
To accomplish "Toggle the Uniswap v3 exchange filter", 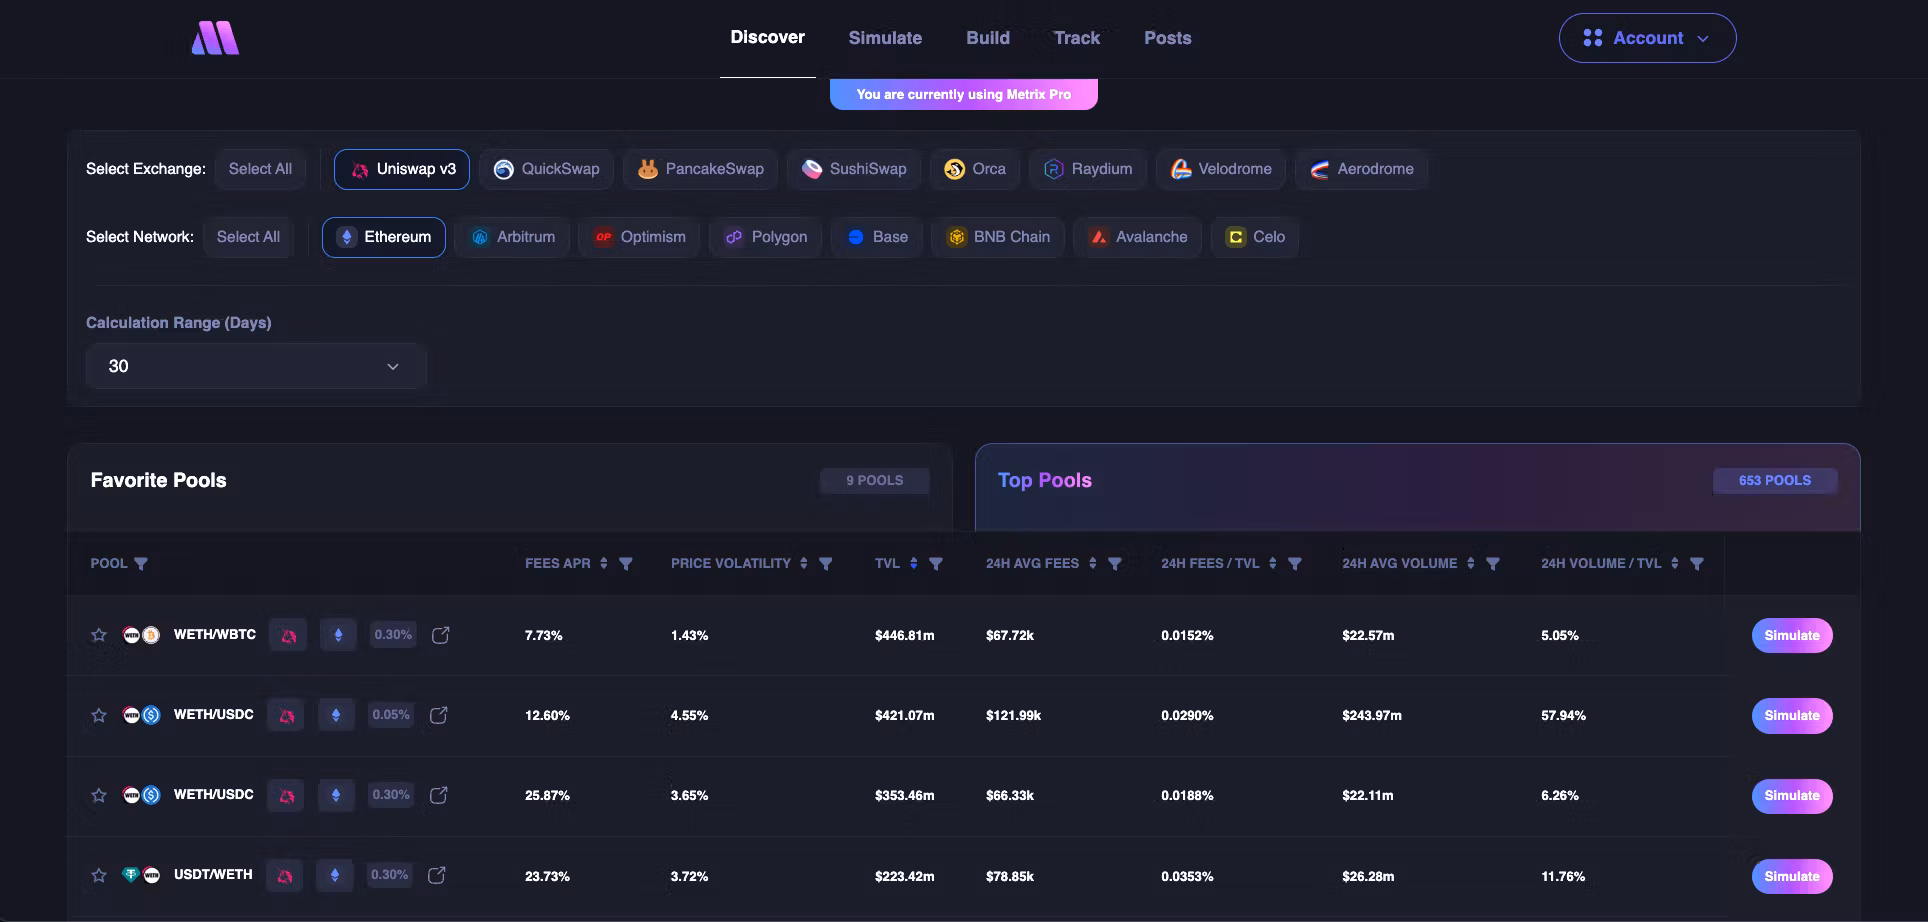I will click(x=402, y=169).
